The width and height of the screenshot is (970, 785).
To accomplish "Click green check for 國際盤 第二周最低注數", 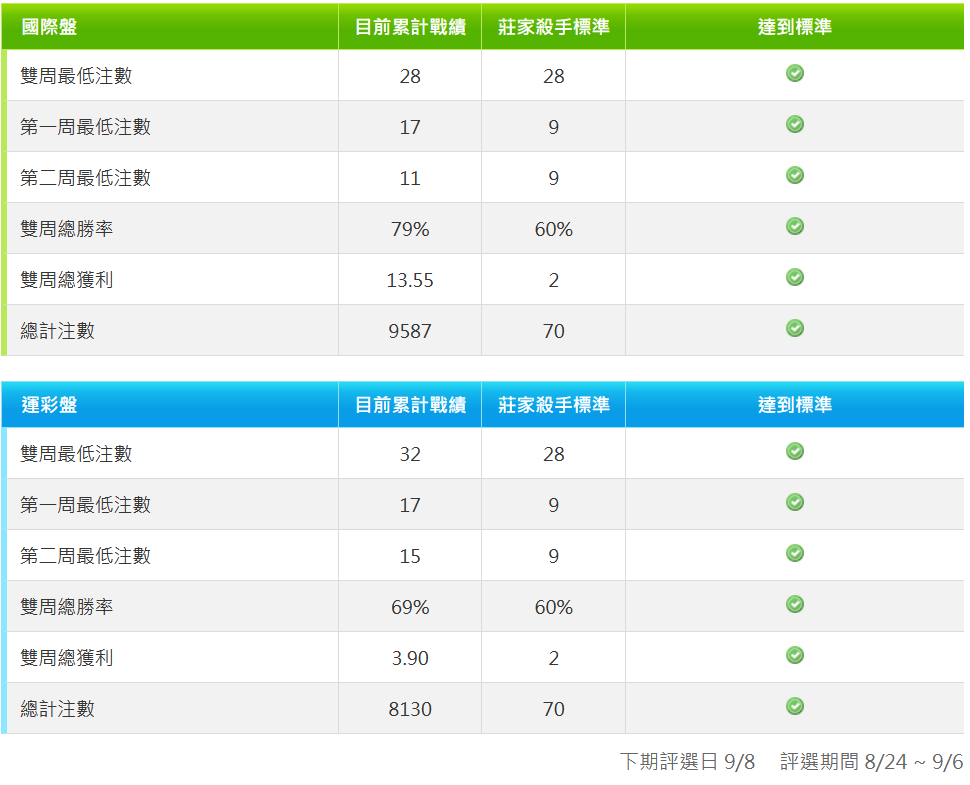I will pos(794,176).
